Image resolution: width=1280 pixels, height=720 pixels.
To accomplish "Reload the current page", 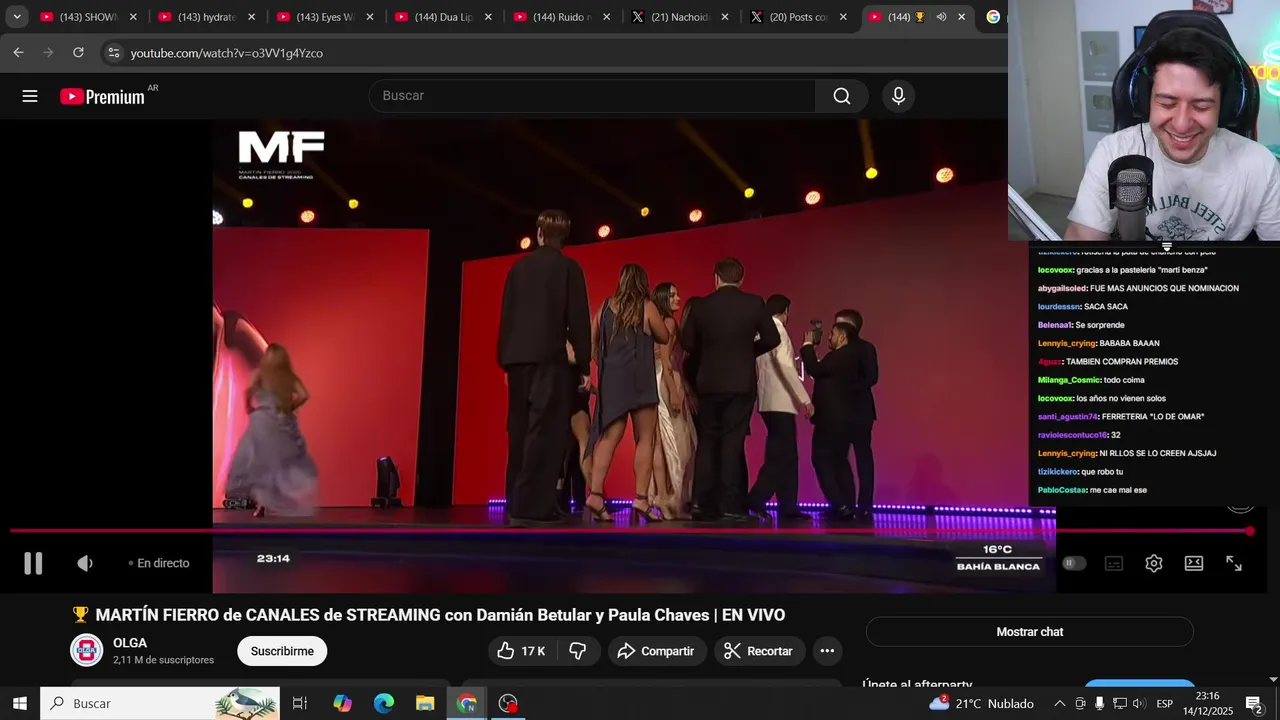I will pyautogui.click(x=78, y=53).
